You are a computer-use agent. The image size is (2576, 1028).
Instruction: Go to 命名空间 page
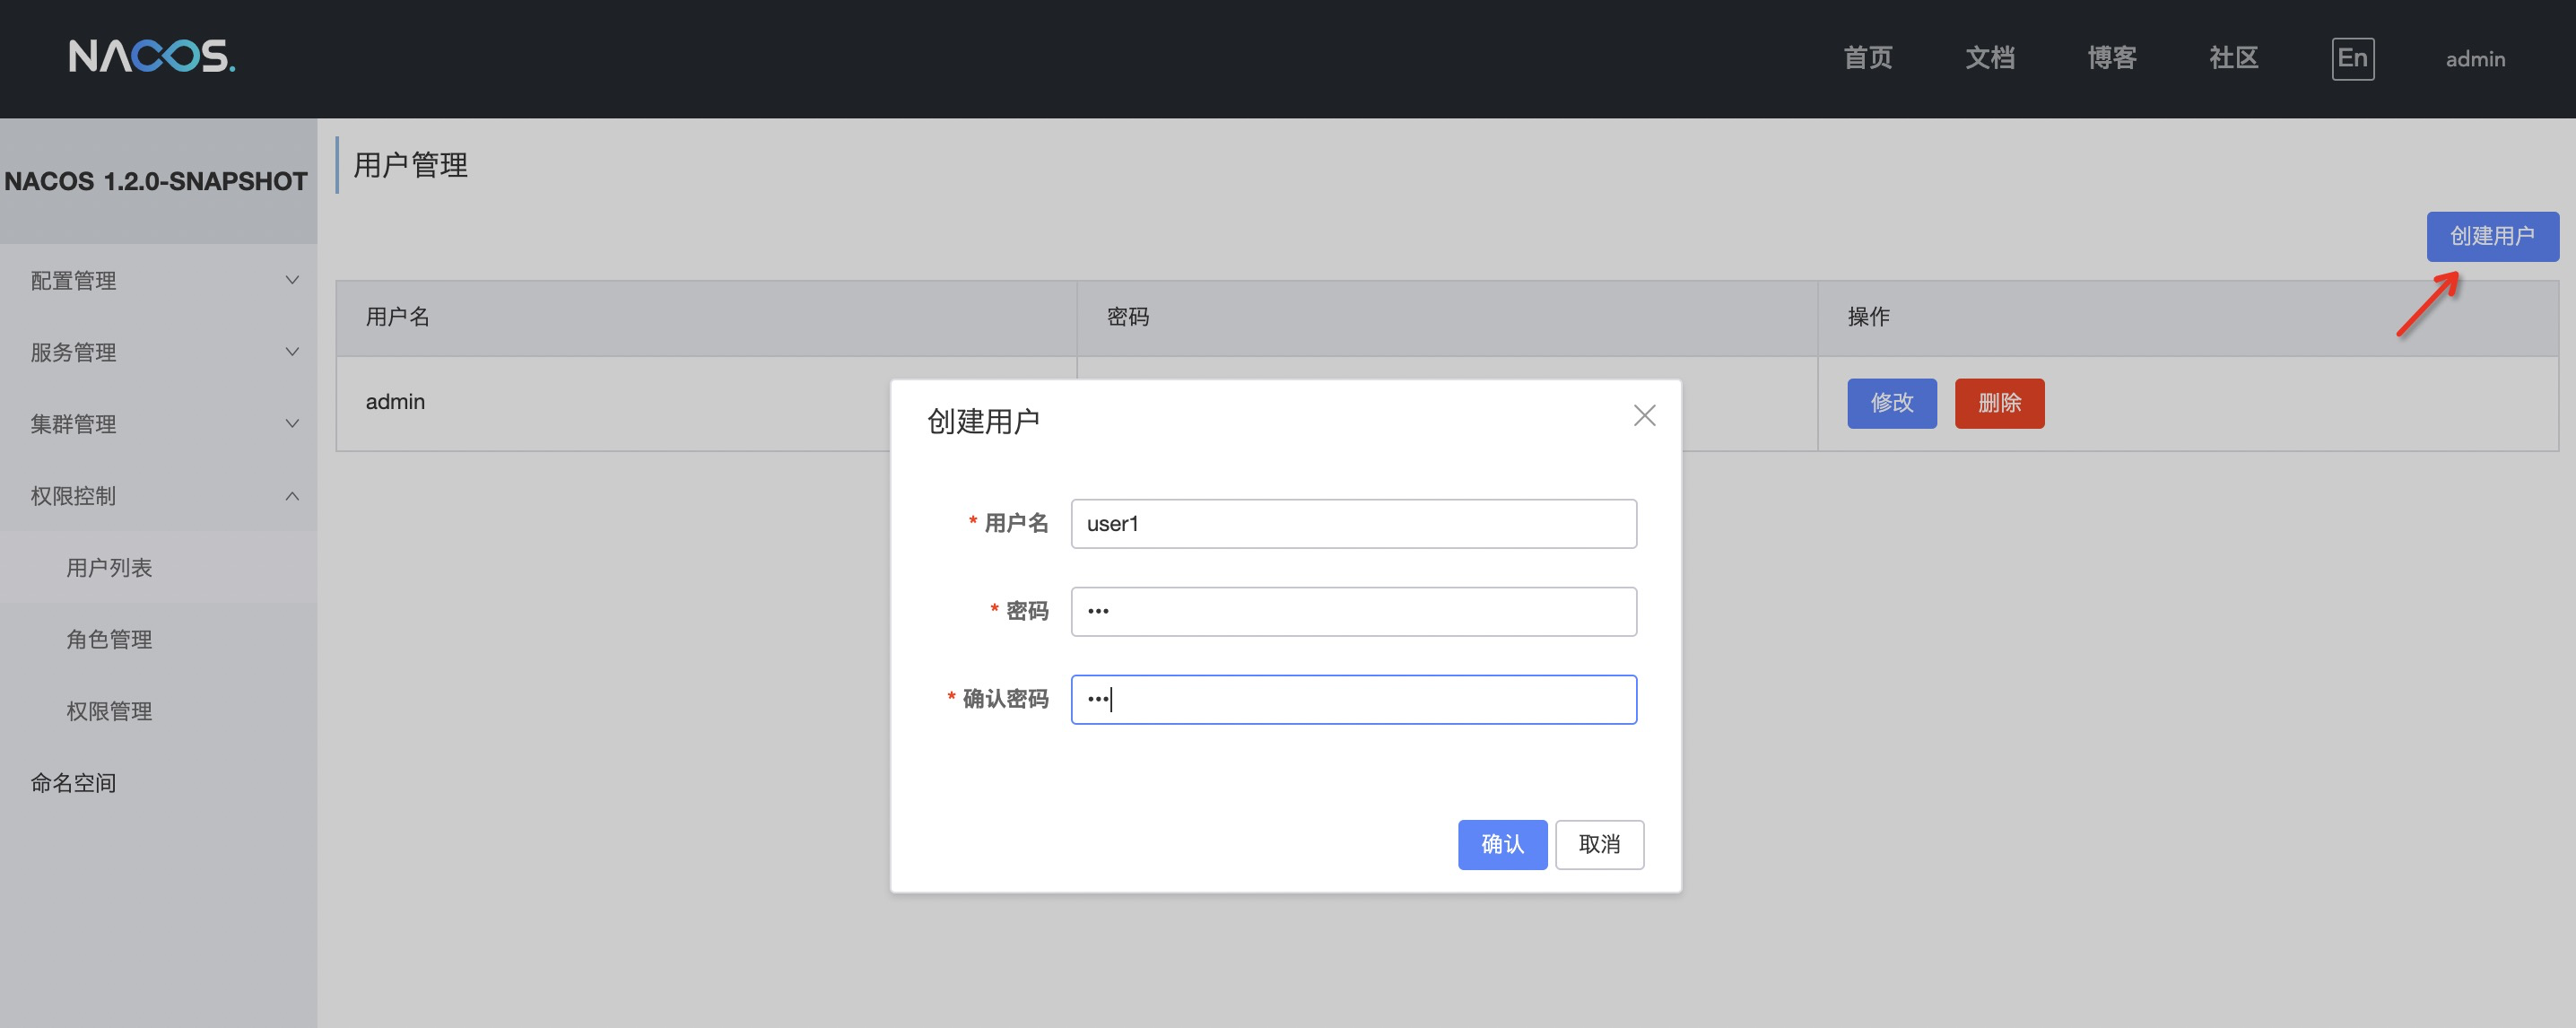click(x=73, y=783)
